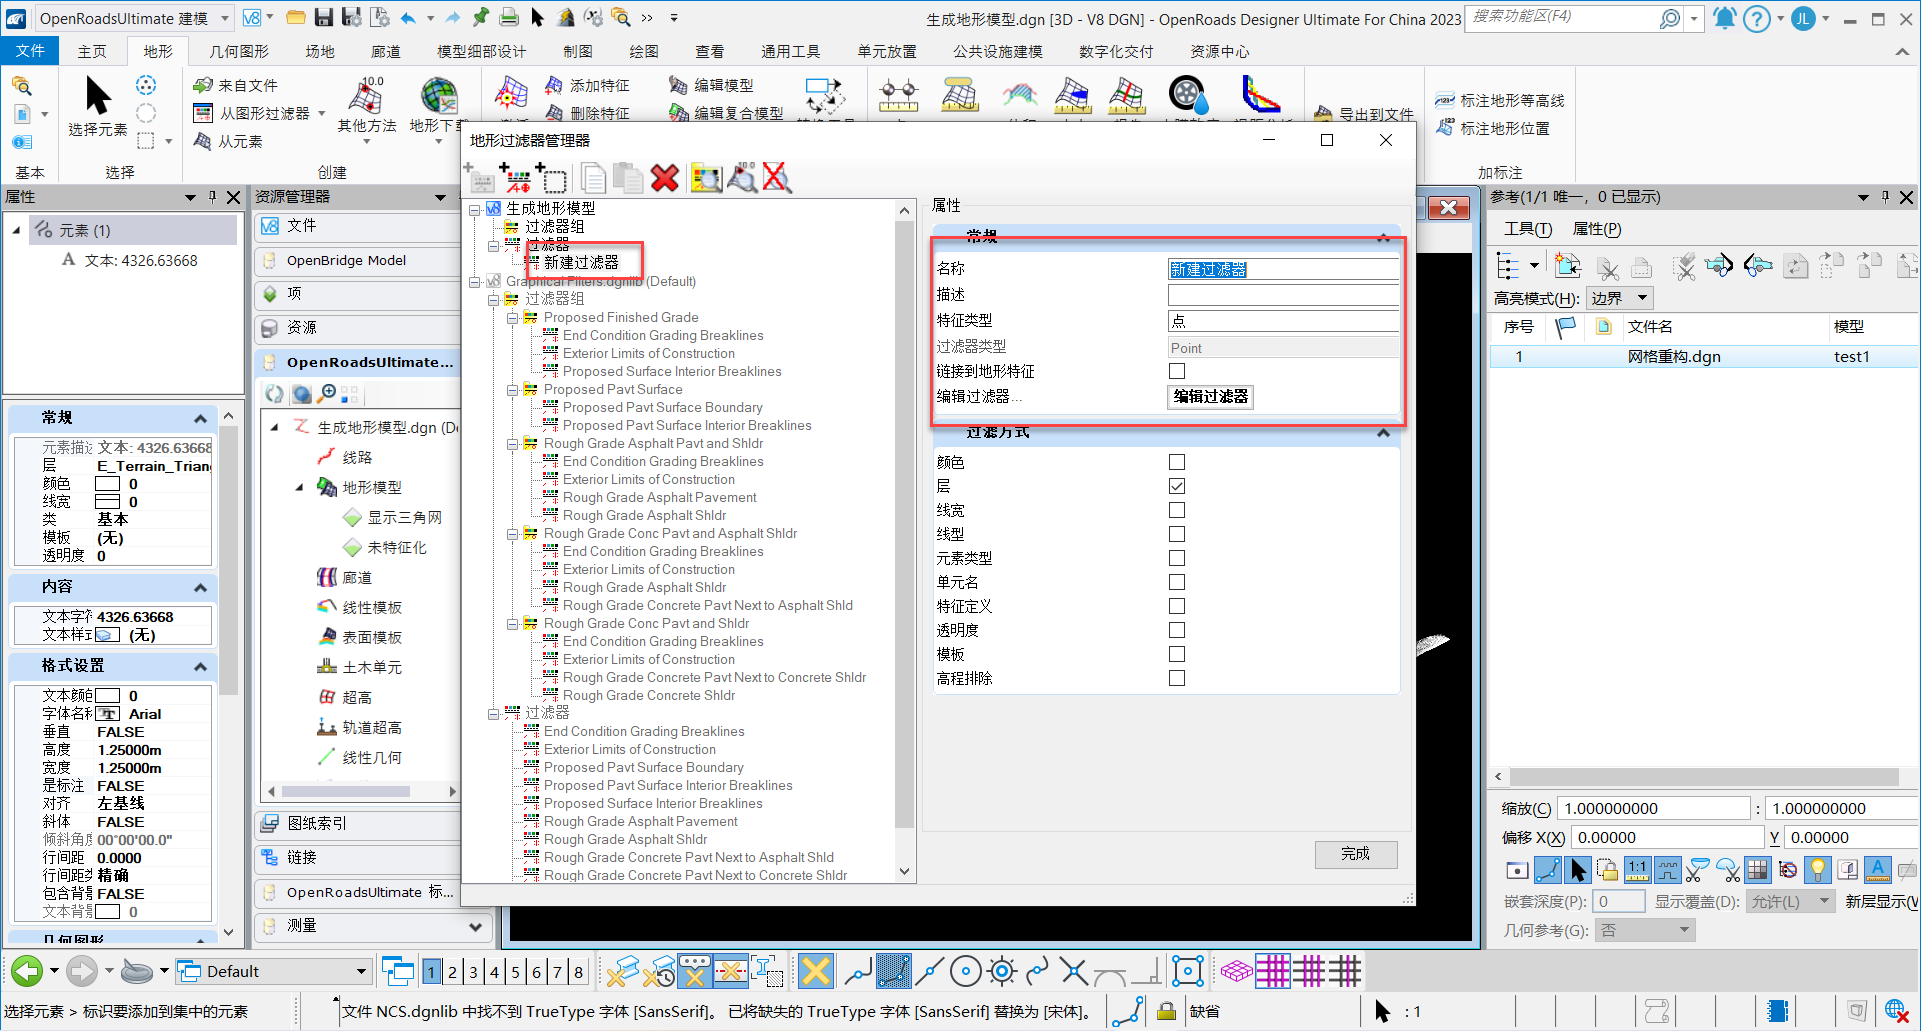Switch to the 廊道 ribbon tab

pos(385,51)
